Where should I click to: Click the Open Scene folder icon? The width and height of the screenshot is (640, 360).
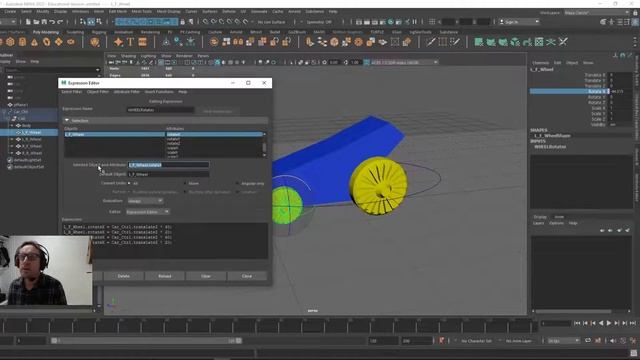click(36, 22)
